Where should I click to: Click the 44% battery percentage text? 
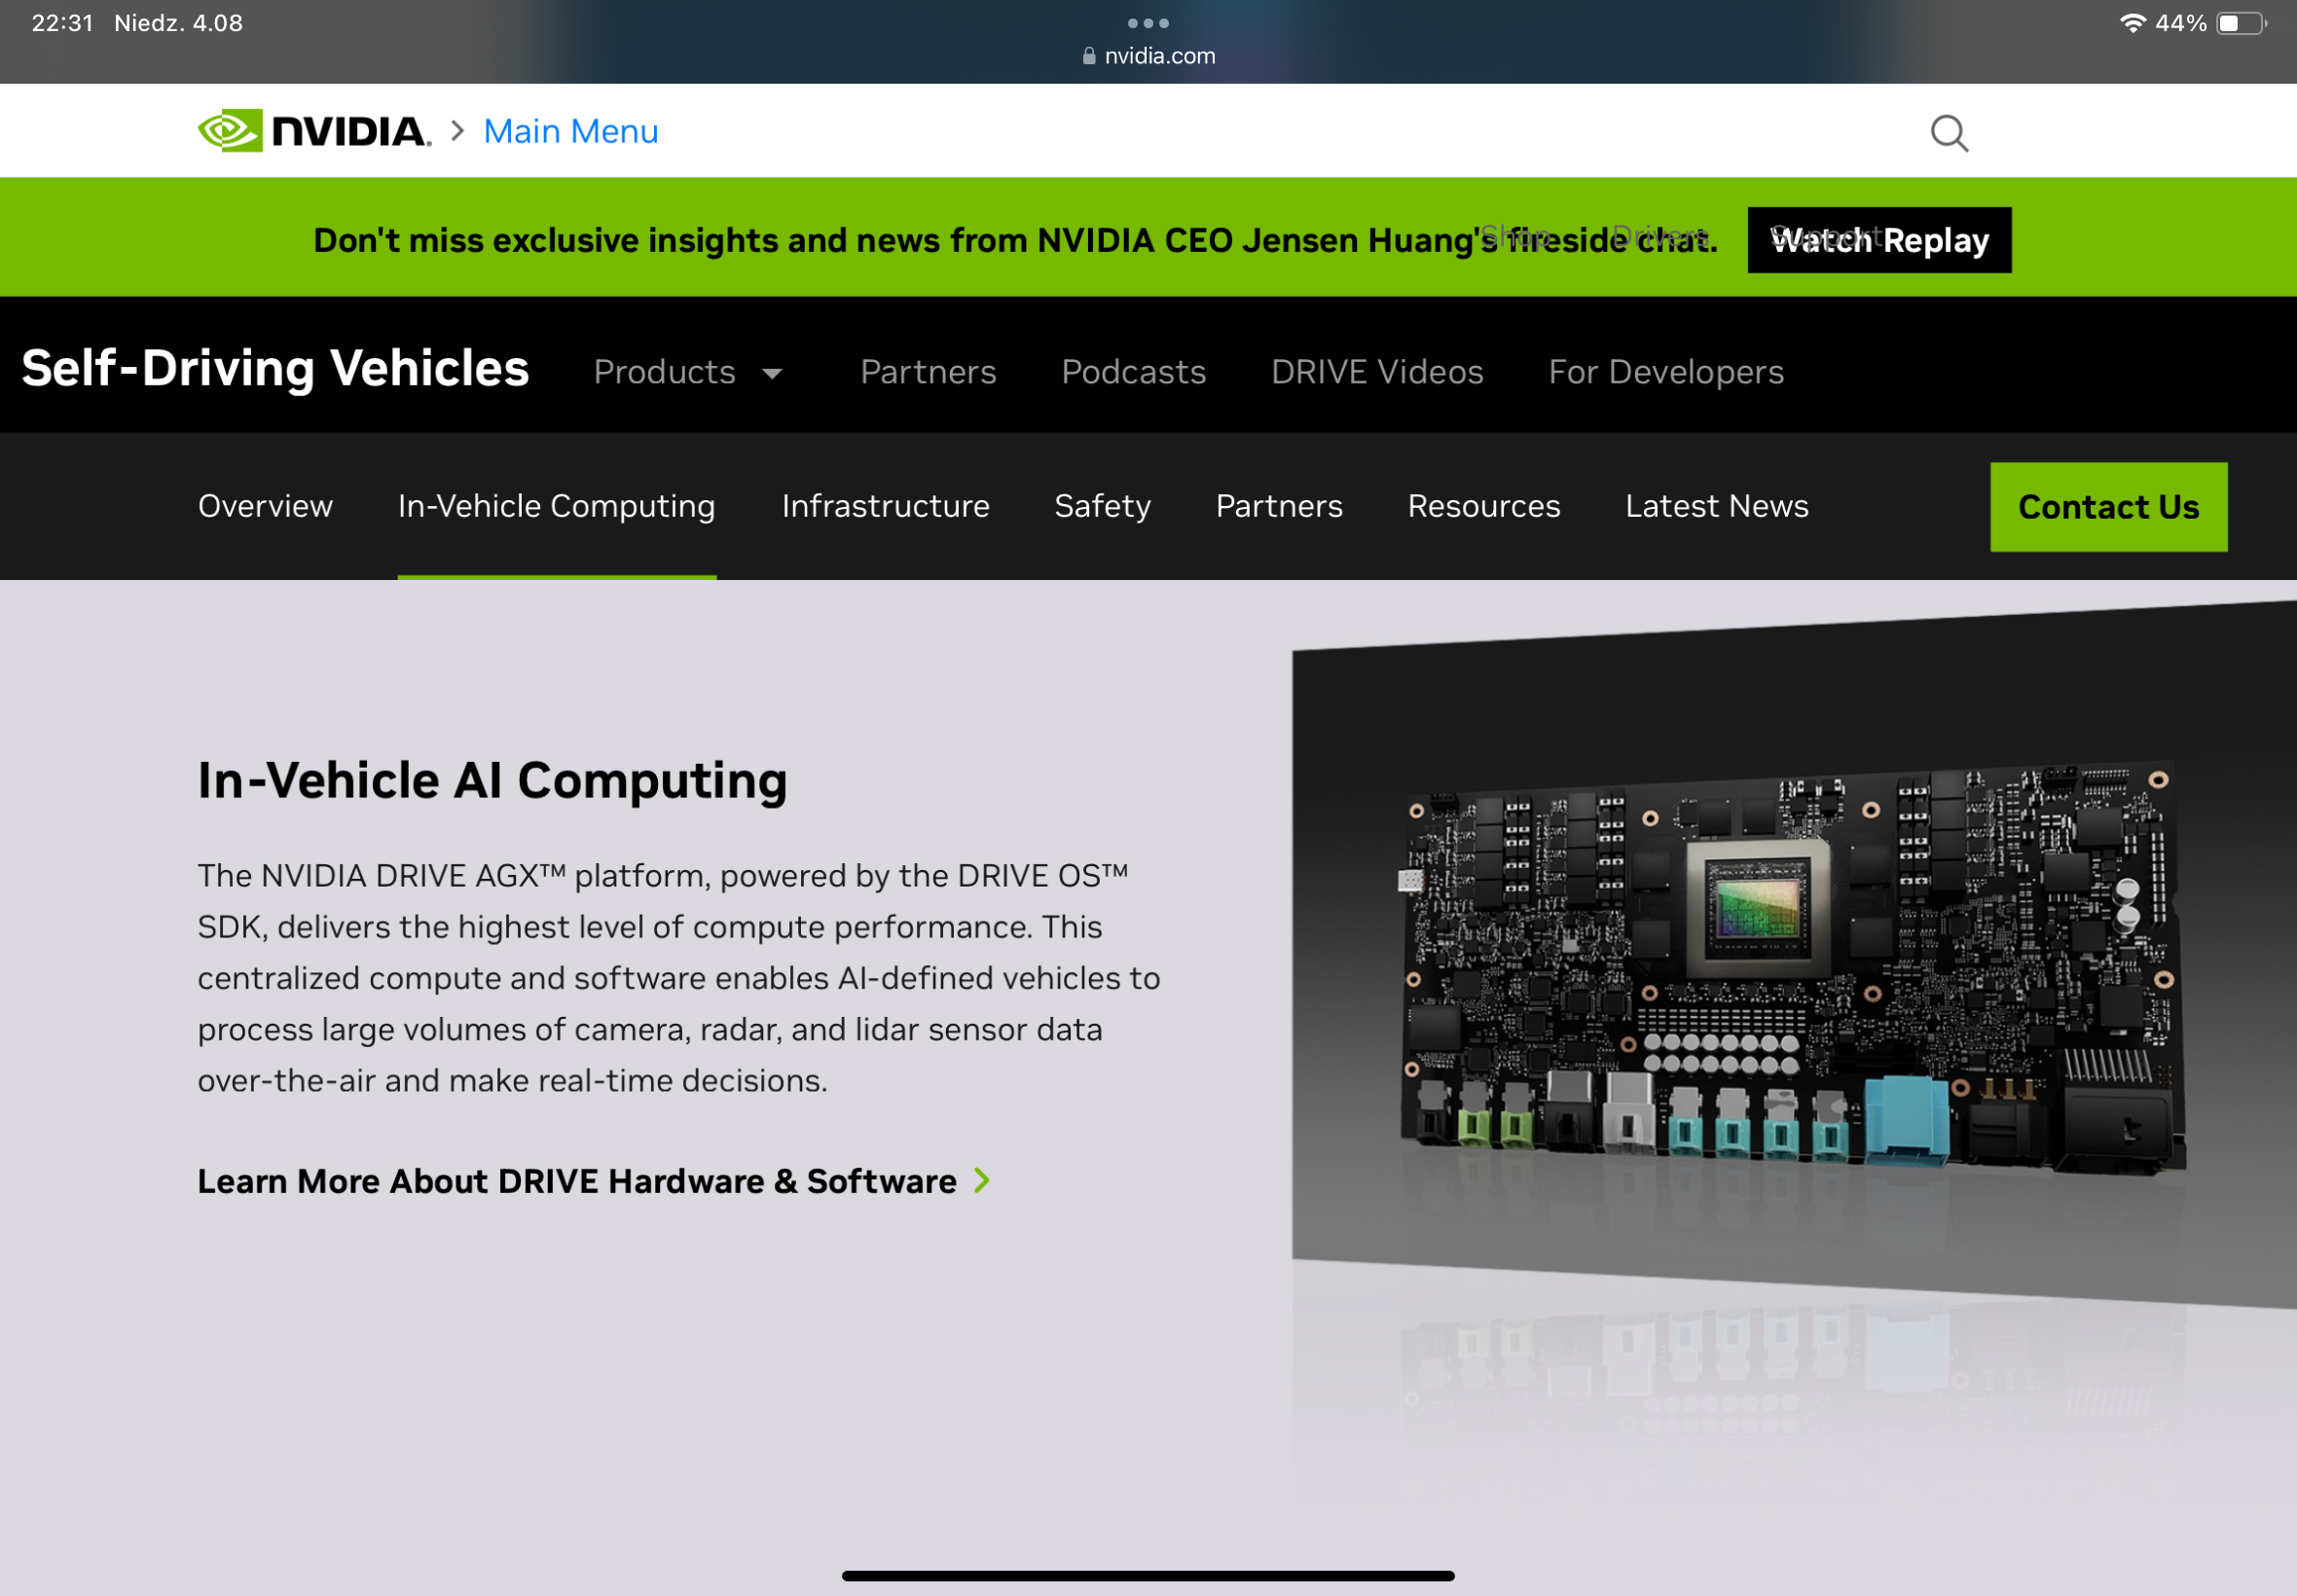pyautogui.click(x=2180, y=23)
